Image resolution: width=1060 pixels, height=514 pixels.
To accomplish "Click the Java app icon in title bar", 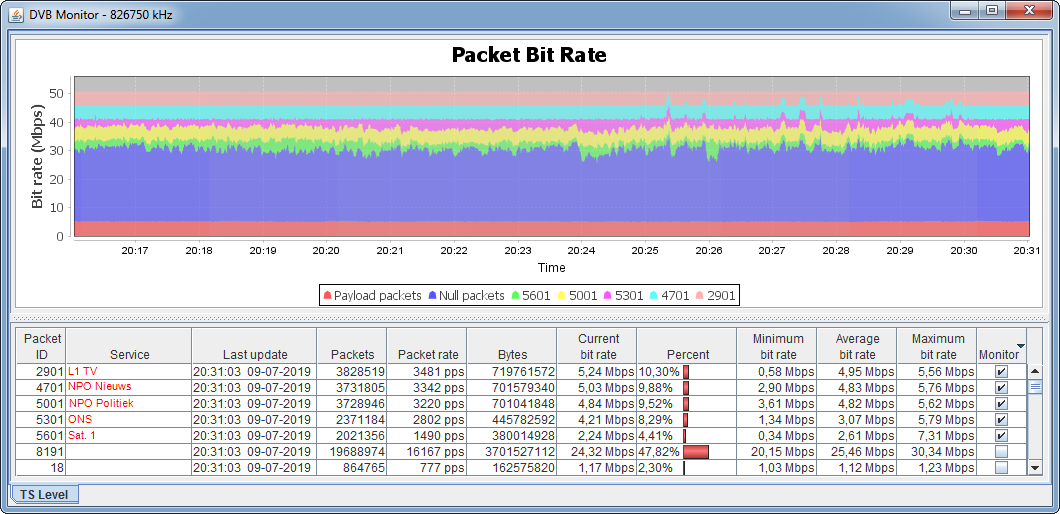I will point(16,13).
